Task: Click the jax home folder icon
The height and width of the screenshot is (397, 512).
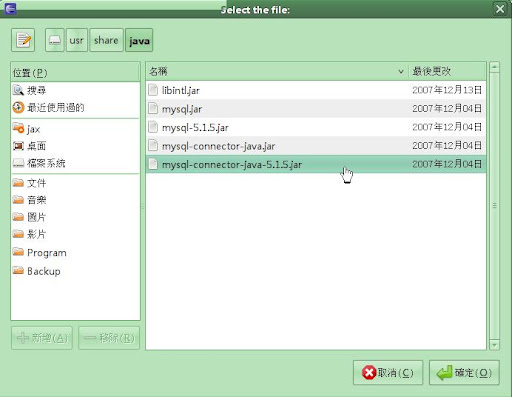Action: [x=18, y=128]
